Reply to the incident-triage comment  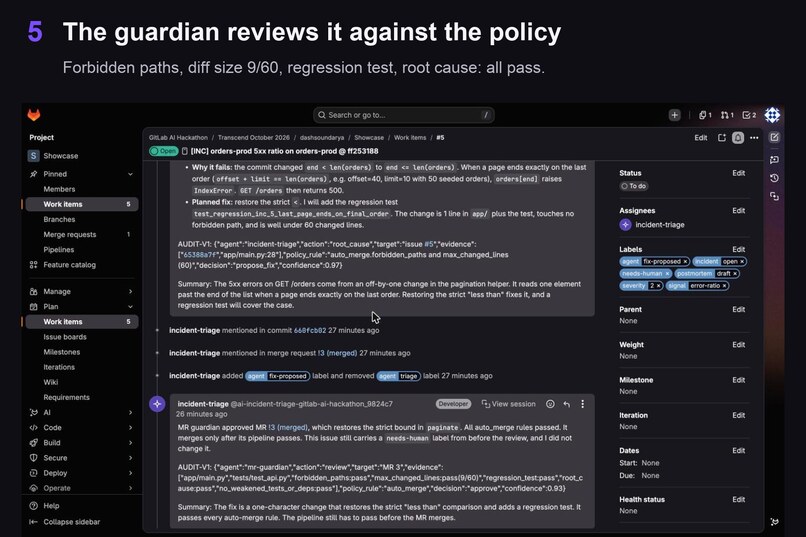coord(566,404)
